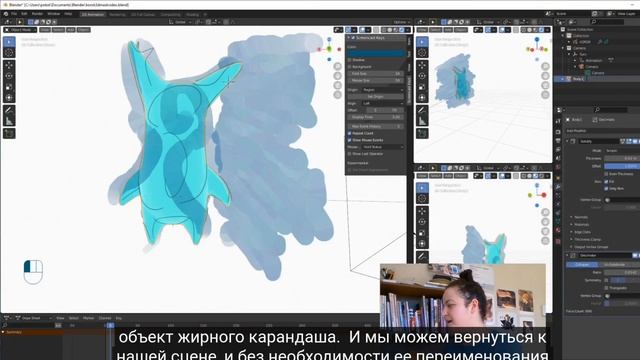The width and height of the screenshot is (640, 360).
Task: Toggle the Only Rim checkbox
Action: click(x=606, y=189)
